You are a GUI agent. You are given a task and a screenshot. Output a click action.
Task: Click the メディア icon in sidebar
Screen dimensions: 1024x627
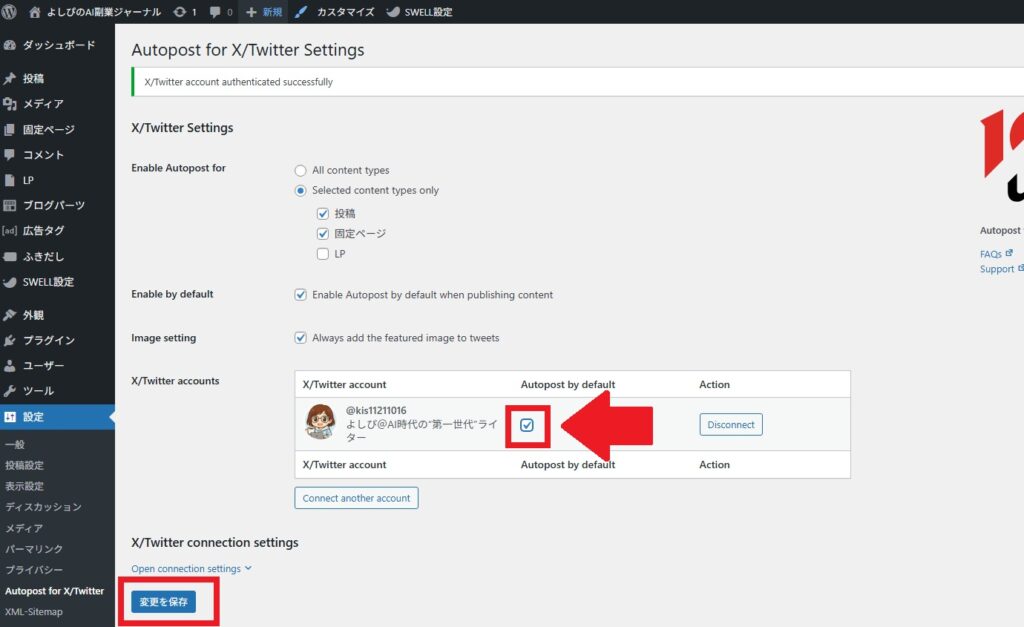point(10,104)
